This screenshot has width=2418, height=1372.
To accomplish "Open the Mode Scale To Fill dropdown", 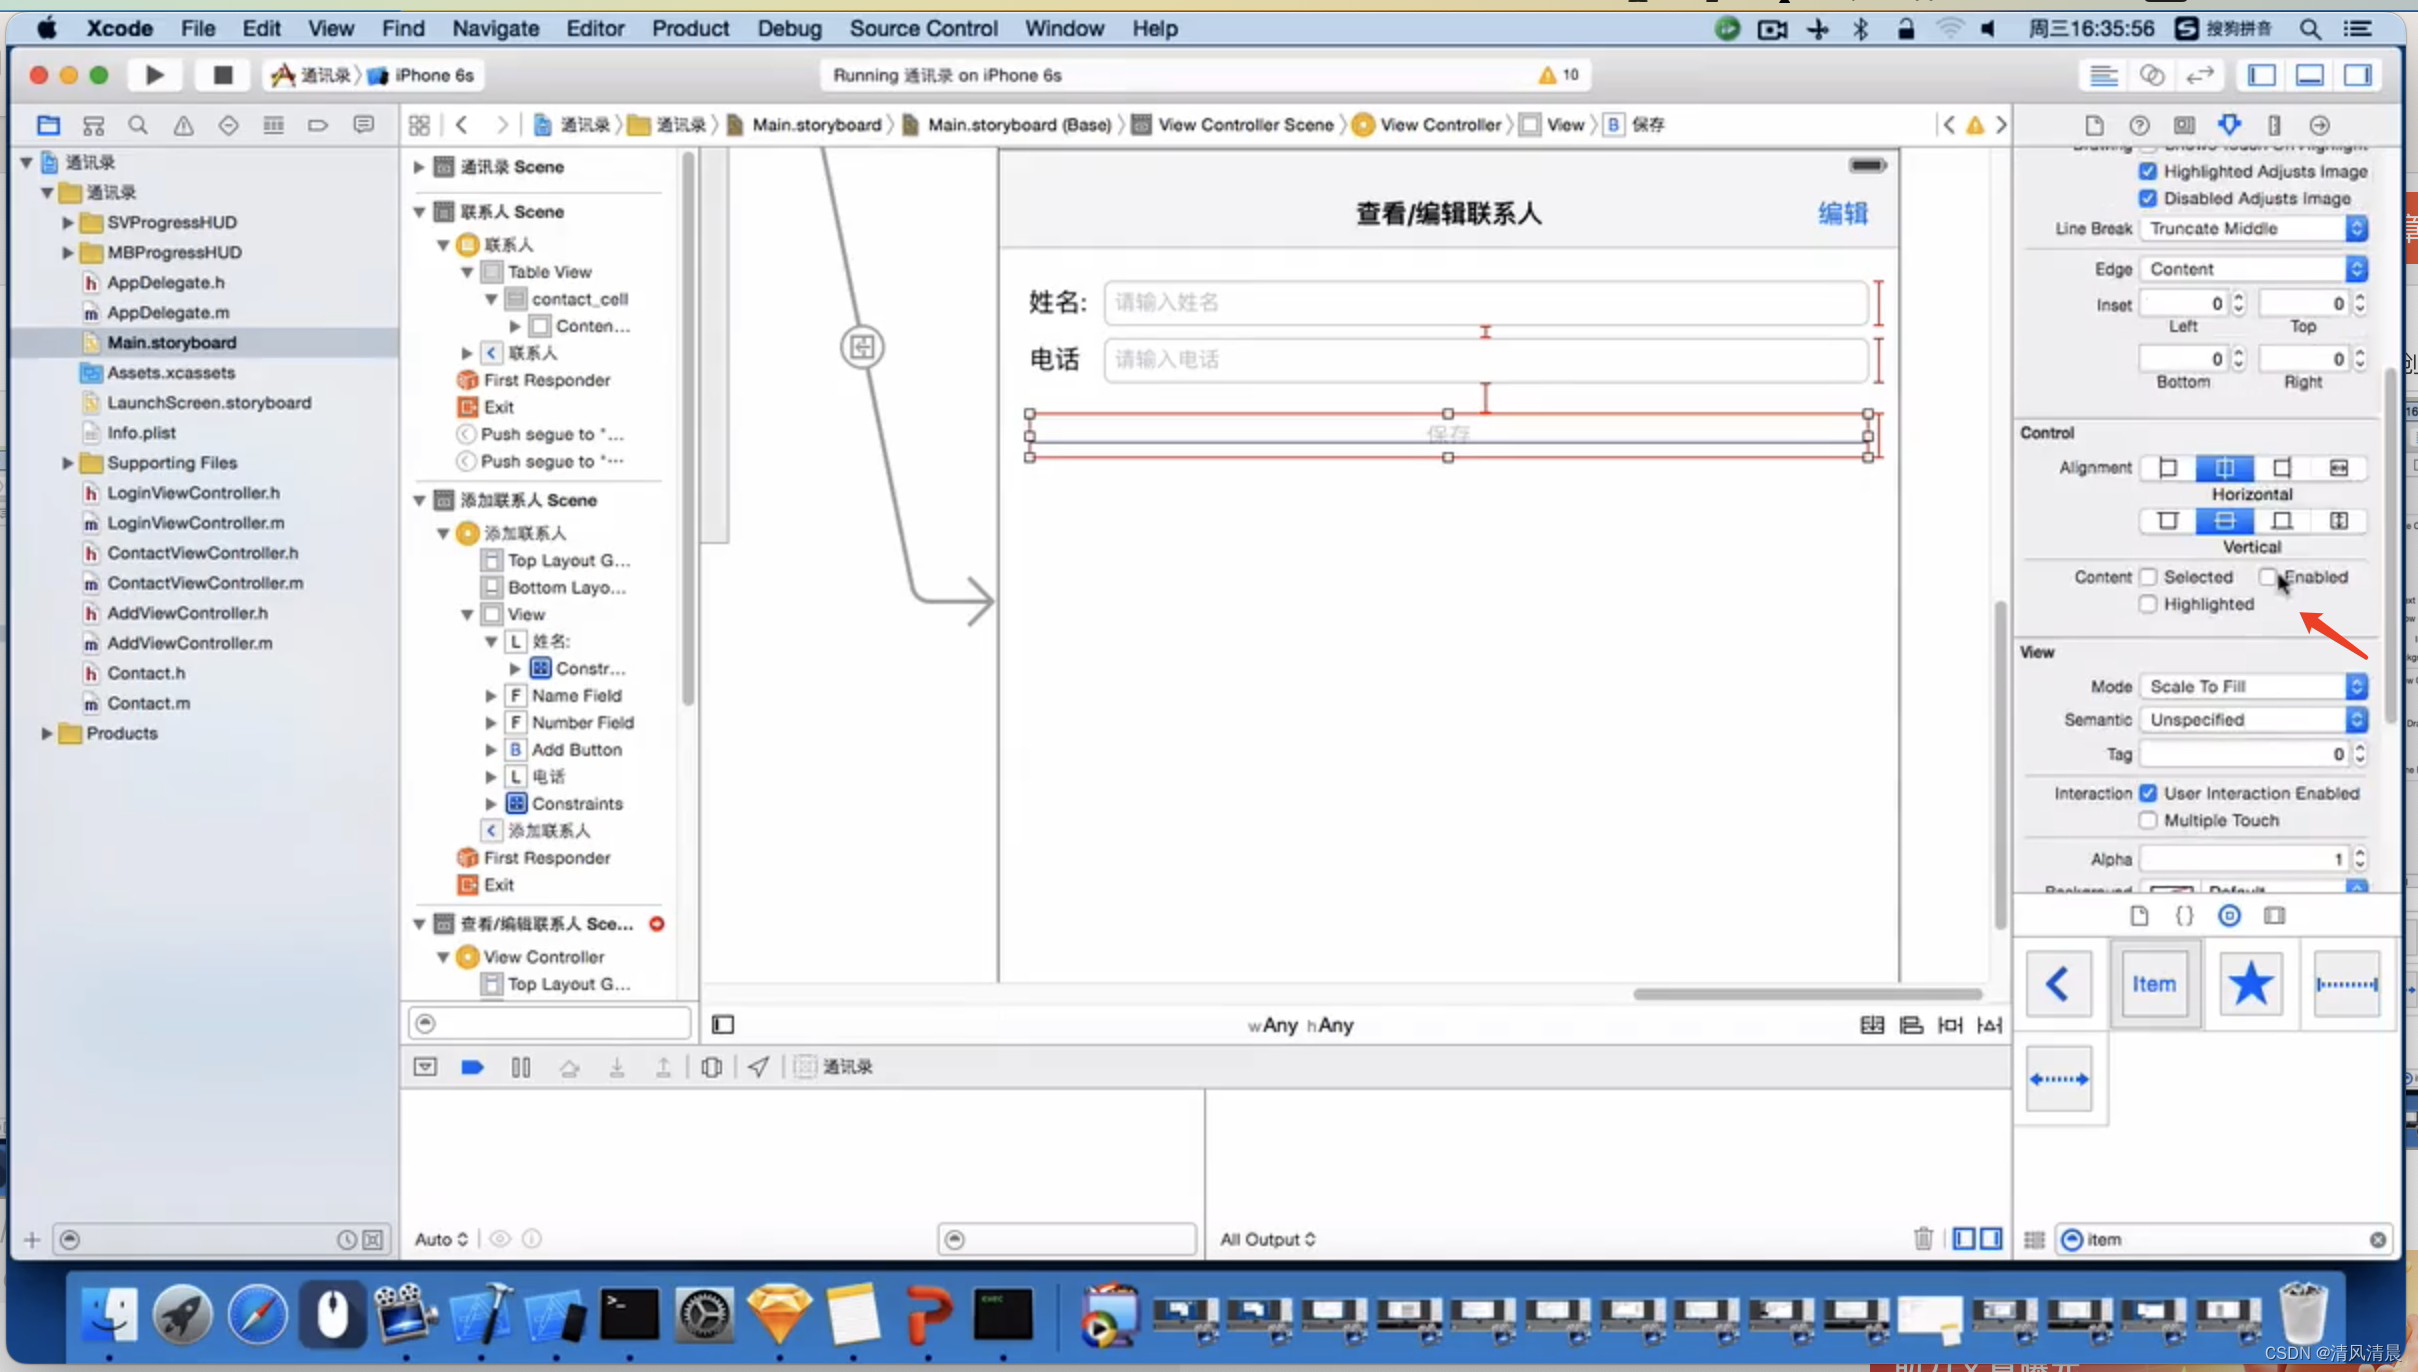I will [2254, 686].
